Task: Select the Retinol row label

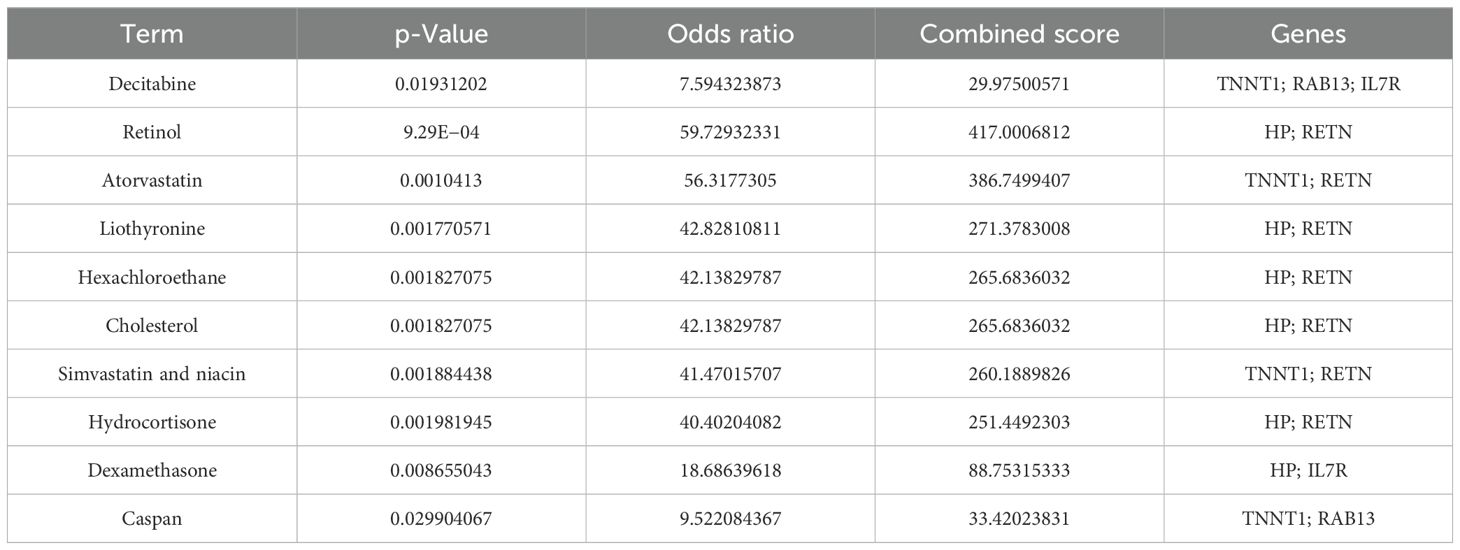Action: pyautogui.click(x=152, y=132)
